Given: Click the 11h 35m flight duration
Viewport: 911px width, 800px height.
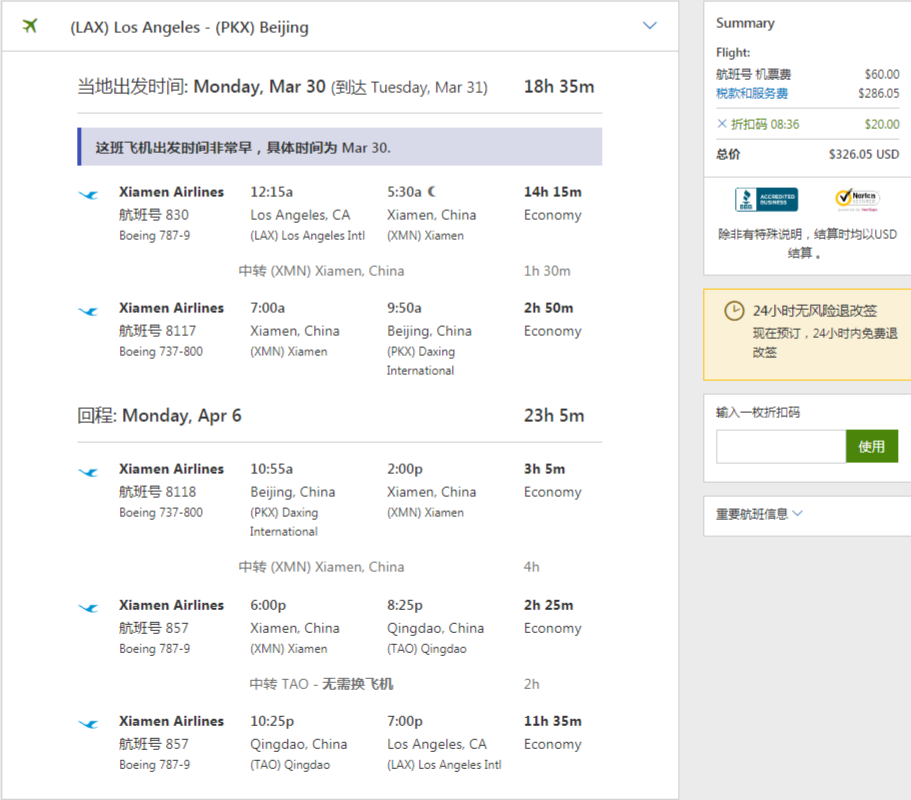Looking at the screenshot, I should pyautogui.click(x=553, y=721).
